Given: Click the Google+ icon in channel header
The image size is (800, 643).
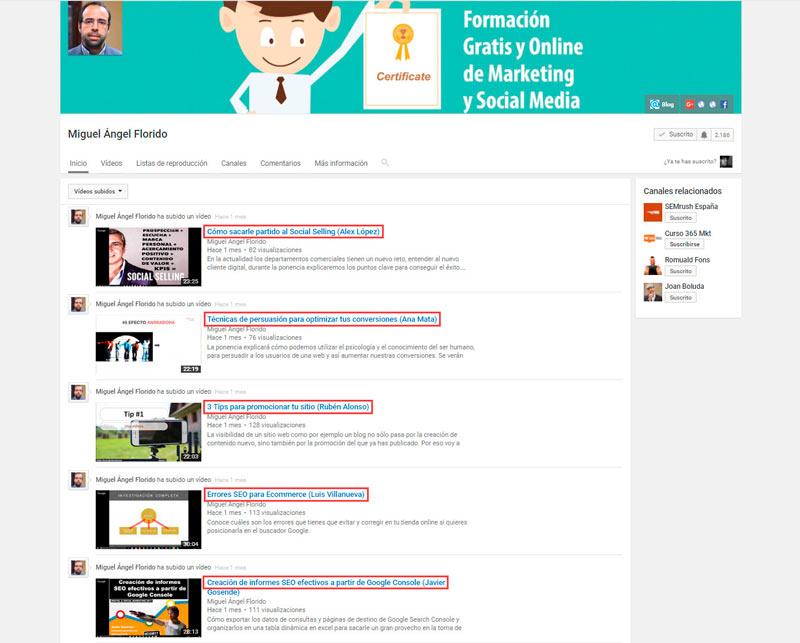Looking at the screenshot, I should pos(690,104).
